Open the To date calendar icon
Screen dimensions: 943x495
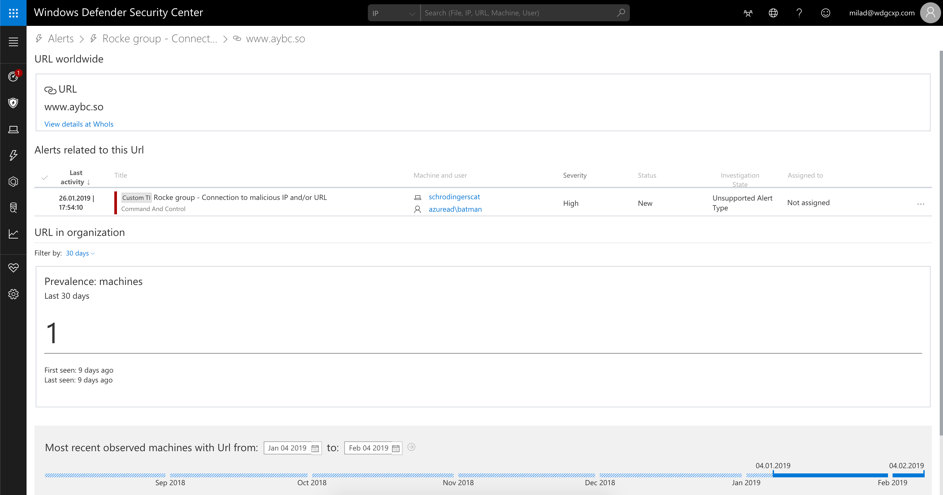point(396,448)
